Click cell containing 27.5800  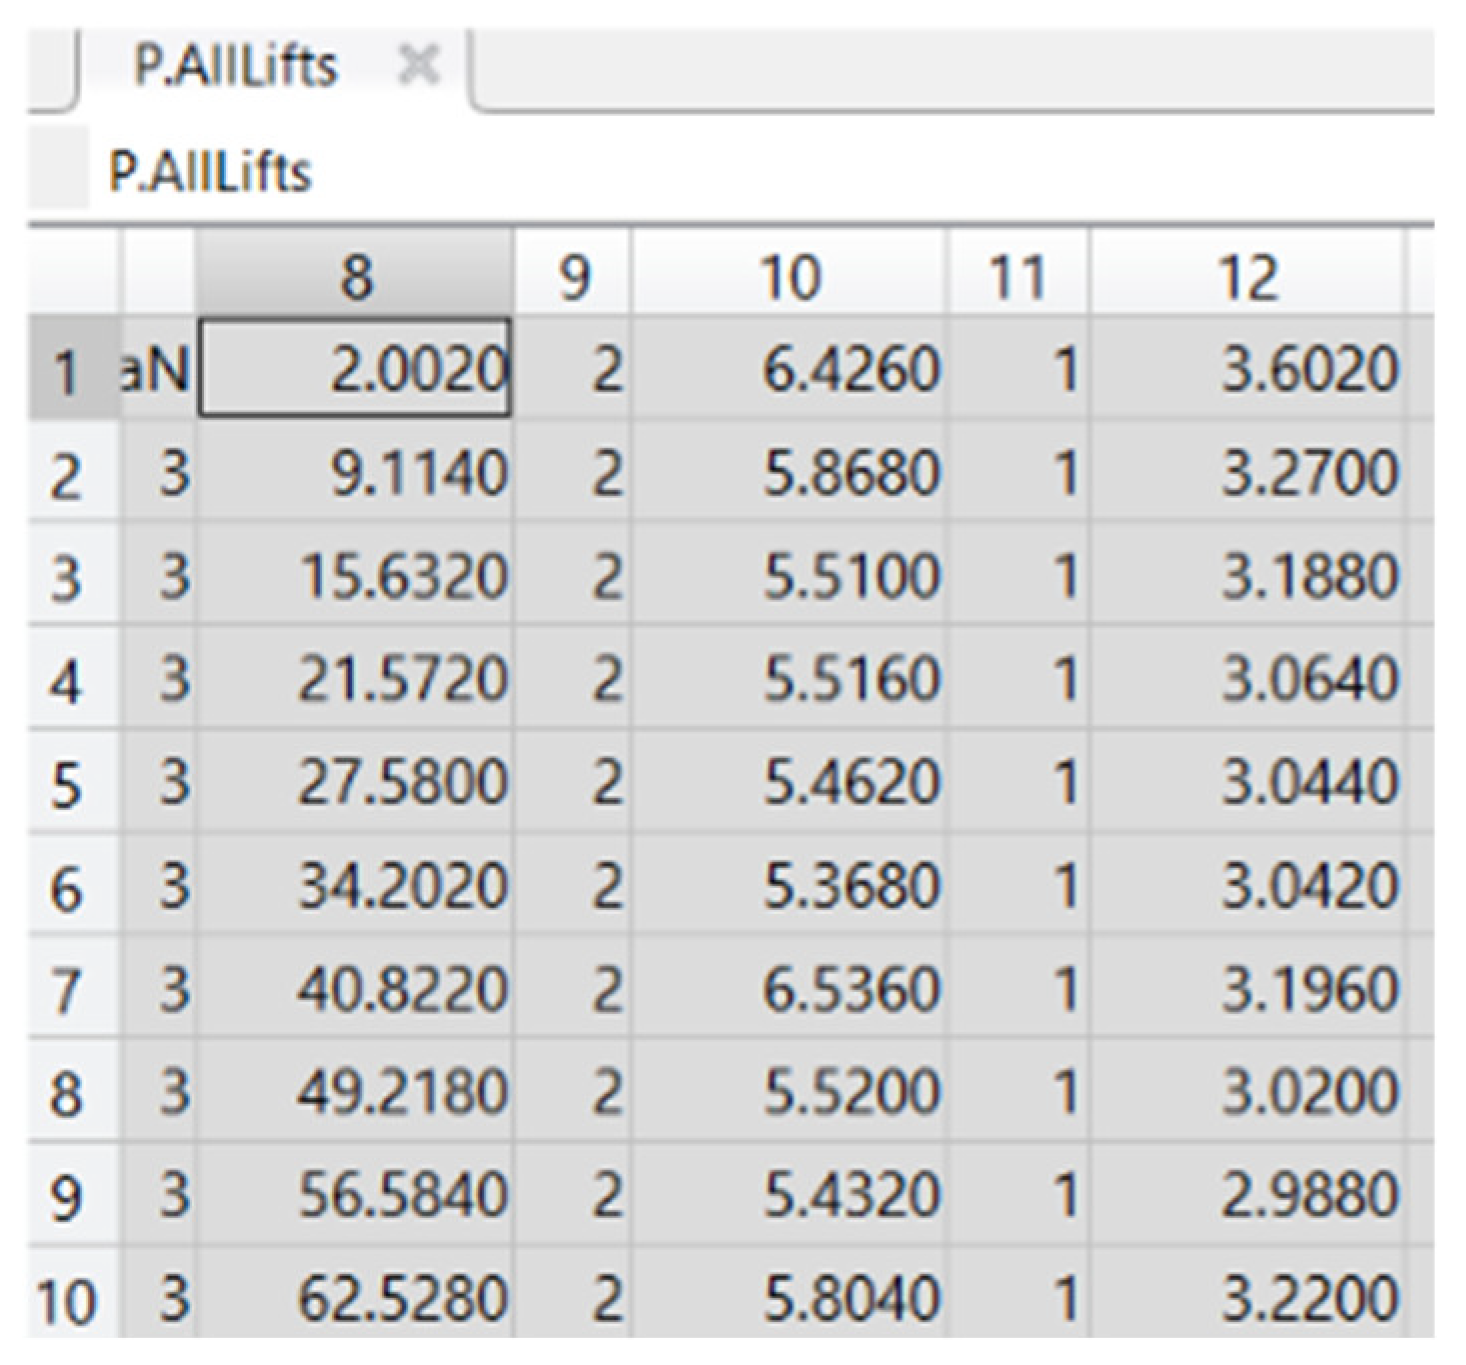click(x=355, y=782)
